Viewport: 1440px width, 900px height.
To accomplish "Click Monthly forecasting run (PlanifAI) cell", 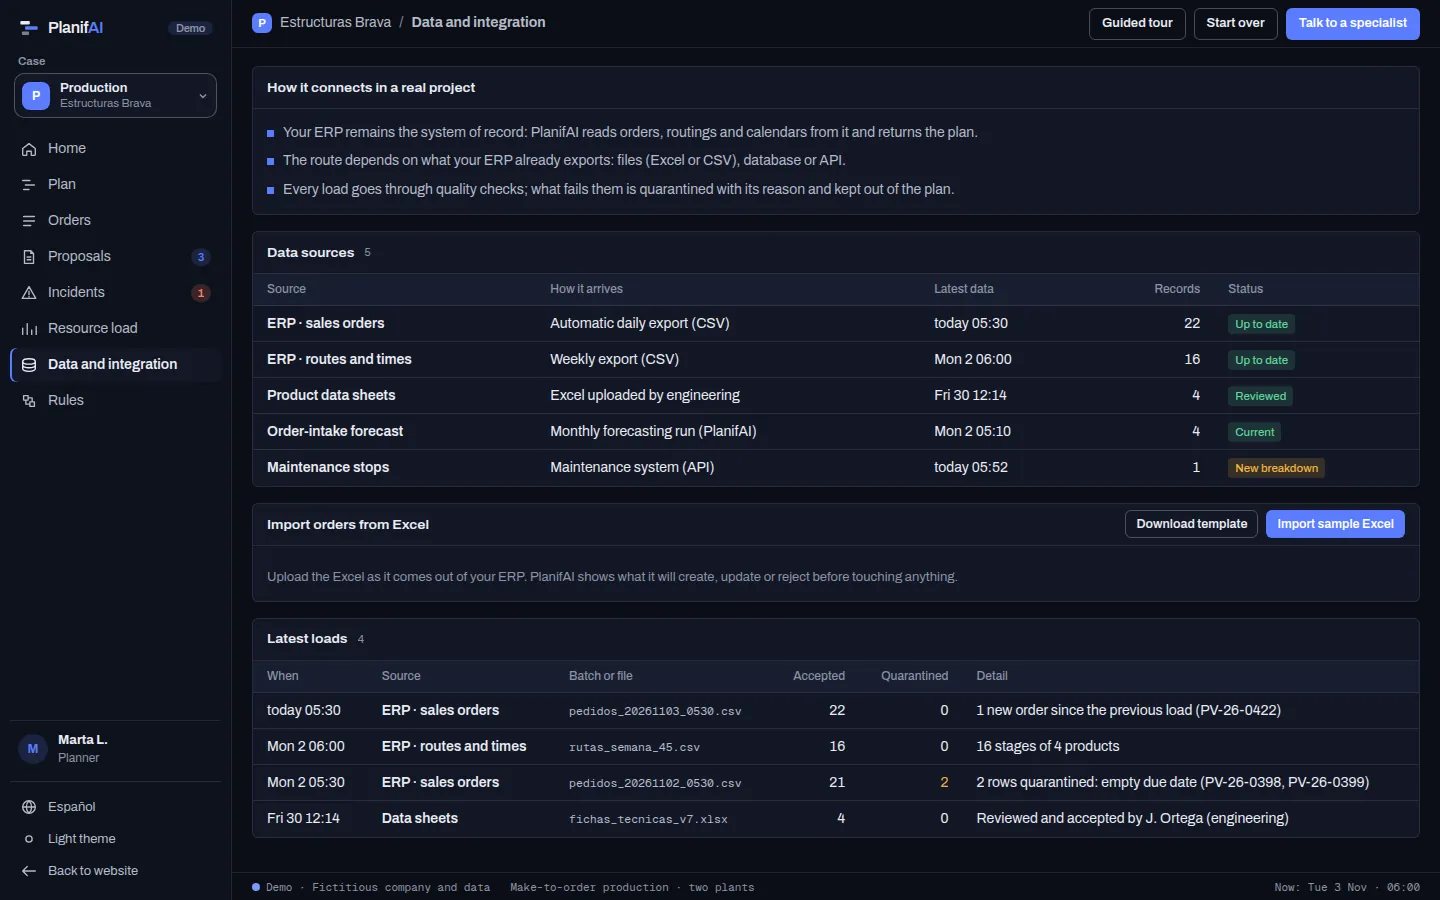I will tap(653, 431).
